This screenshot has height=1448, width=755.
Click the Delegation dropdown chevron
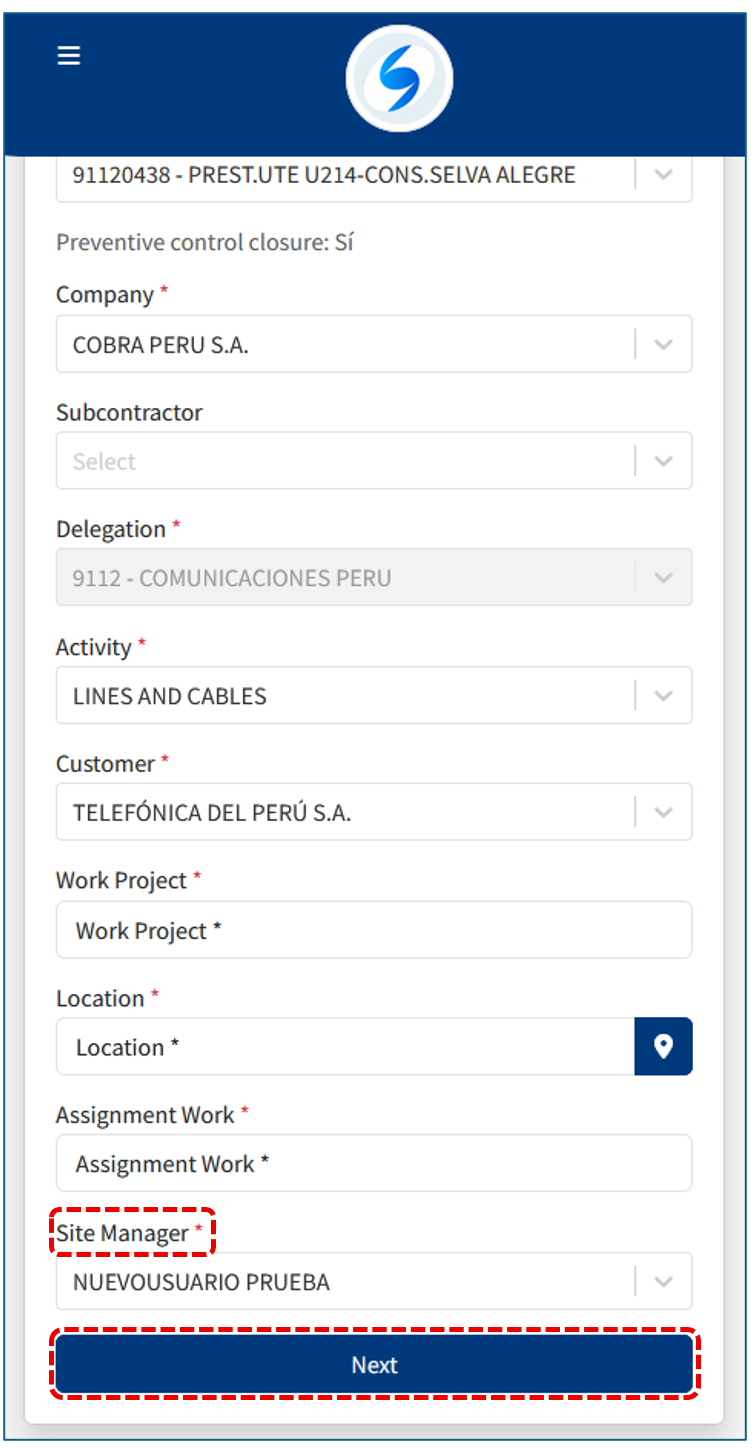(663, 577)
